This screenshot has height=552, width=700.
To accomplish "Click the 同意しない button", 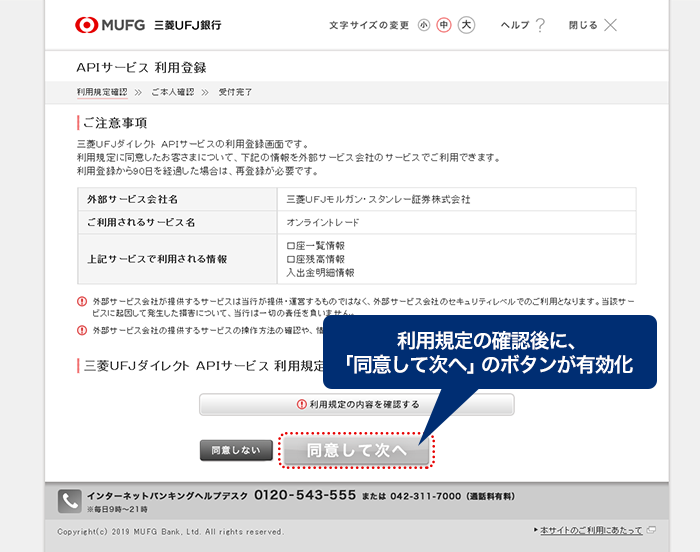I will tap(236, 450).
